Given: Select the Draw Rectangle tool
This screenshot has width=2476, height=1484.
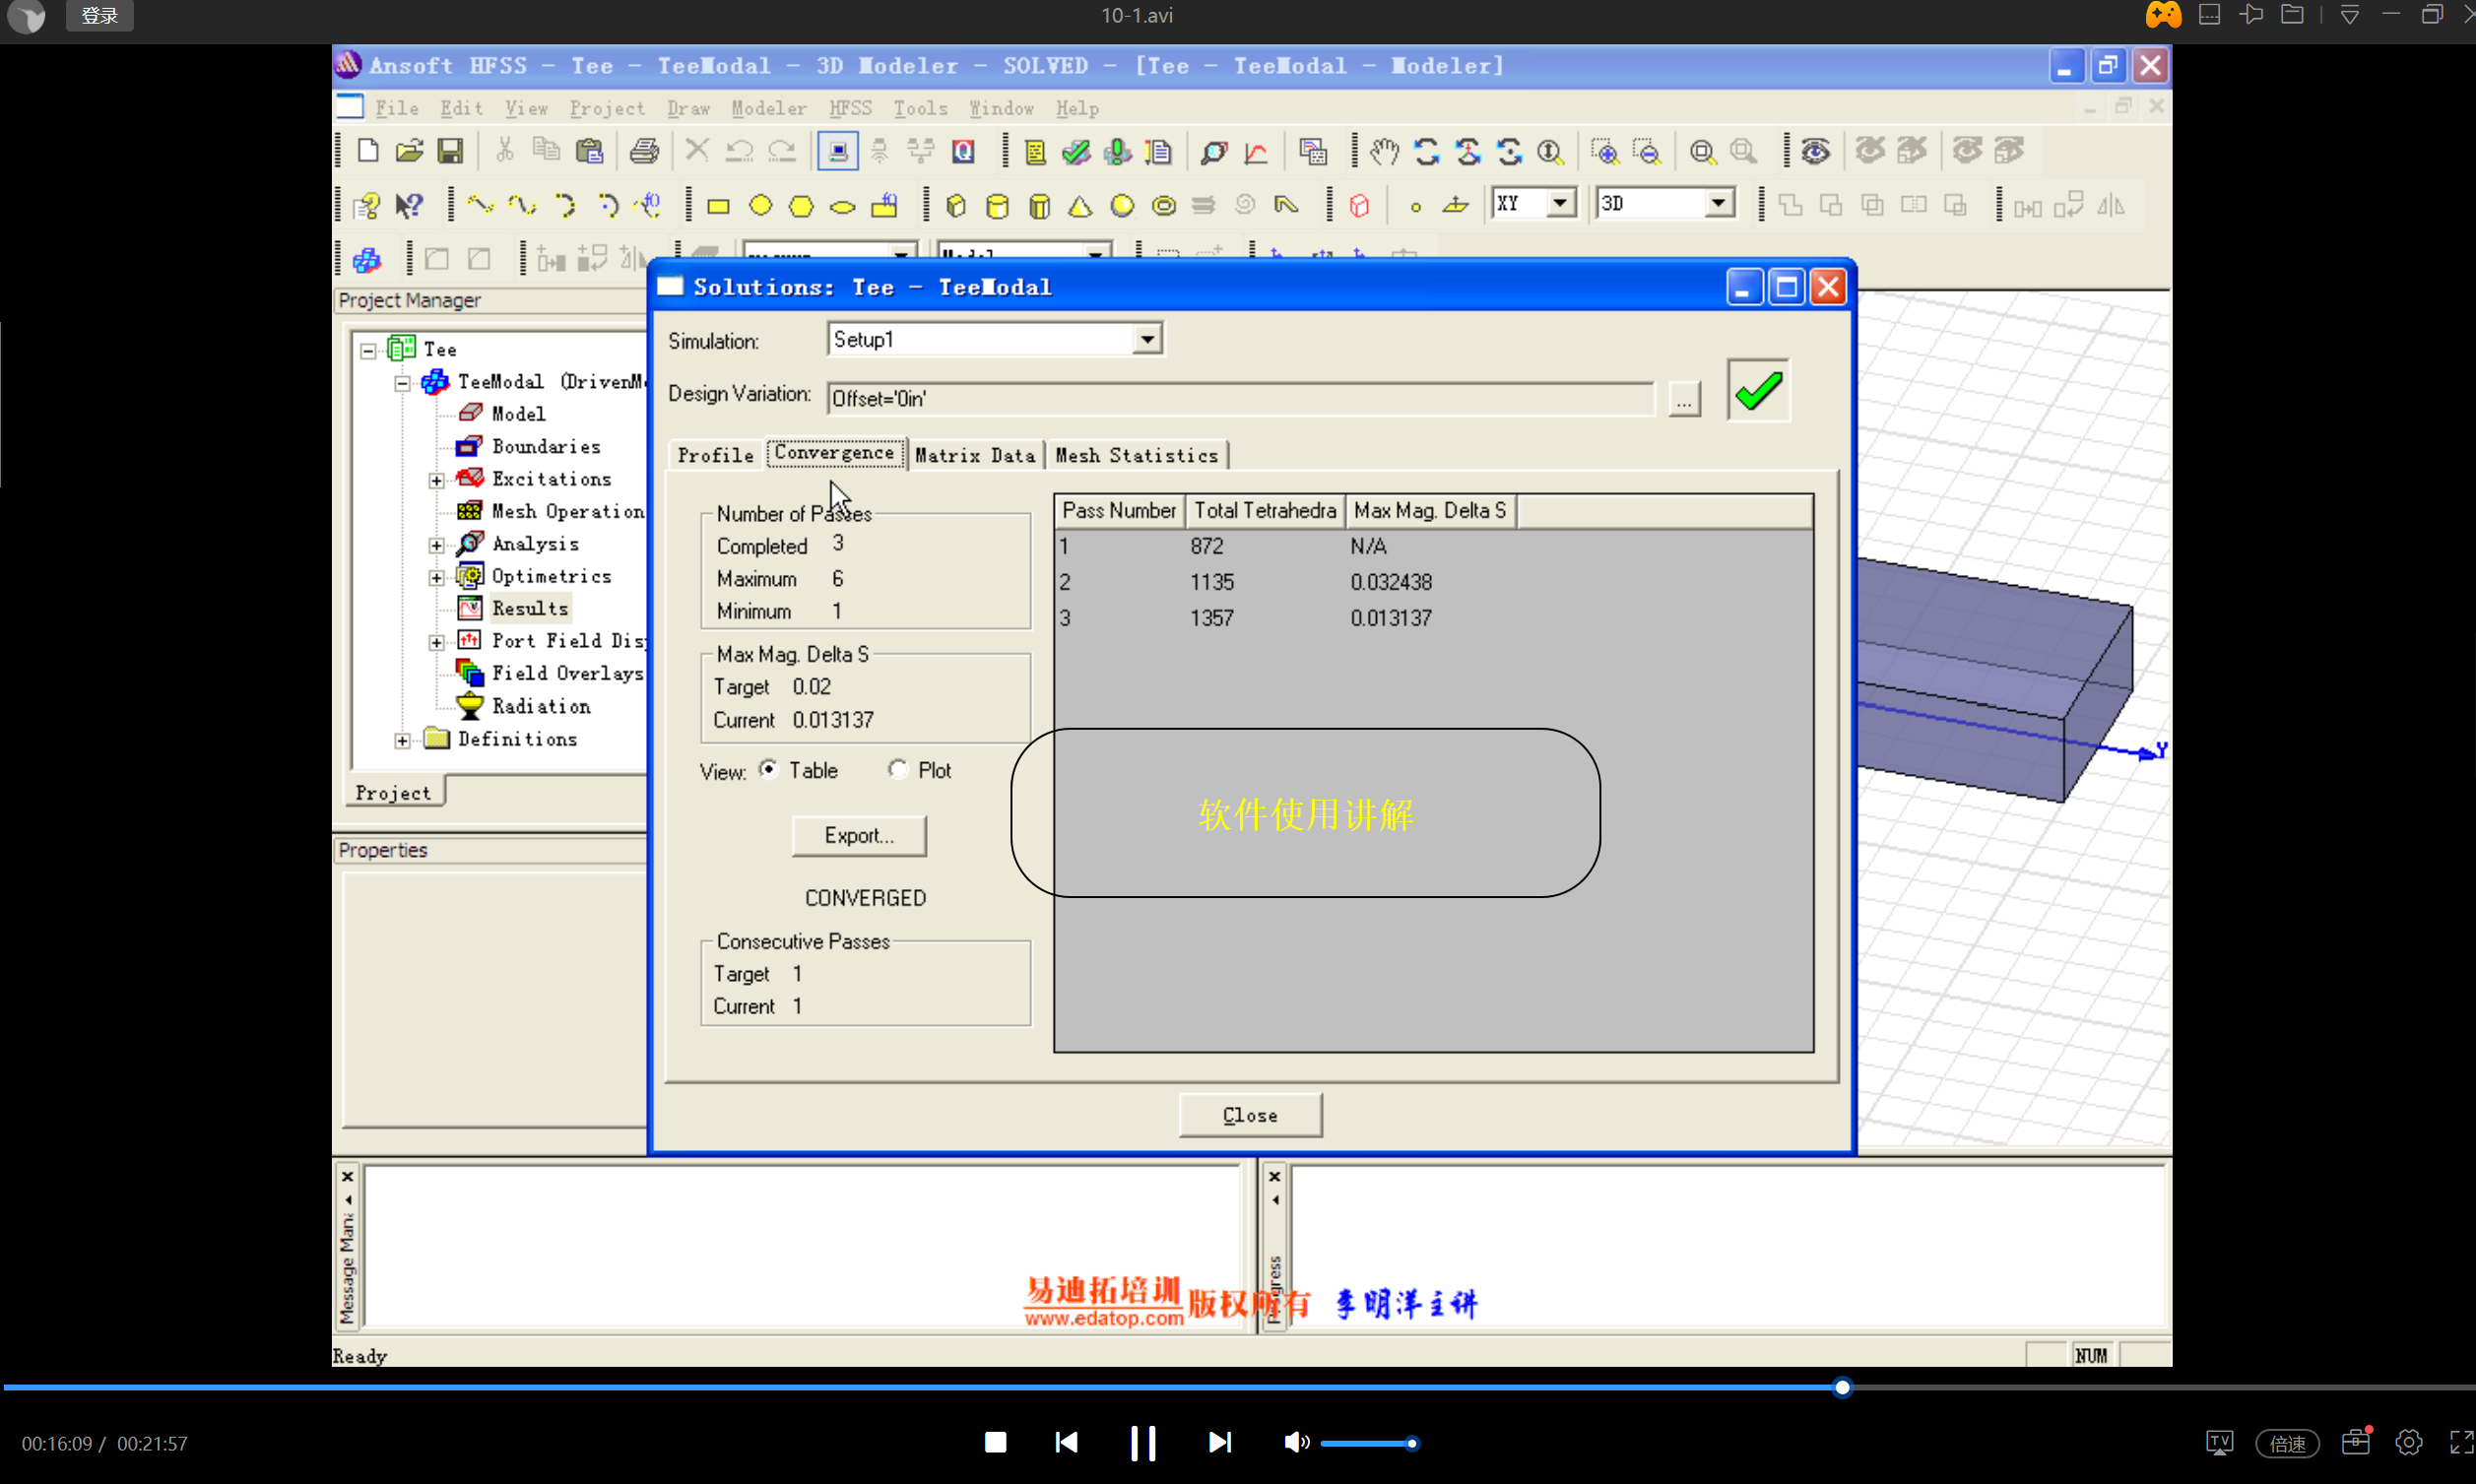Looking at the screenshot, I should pos(718,206).
